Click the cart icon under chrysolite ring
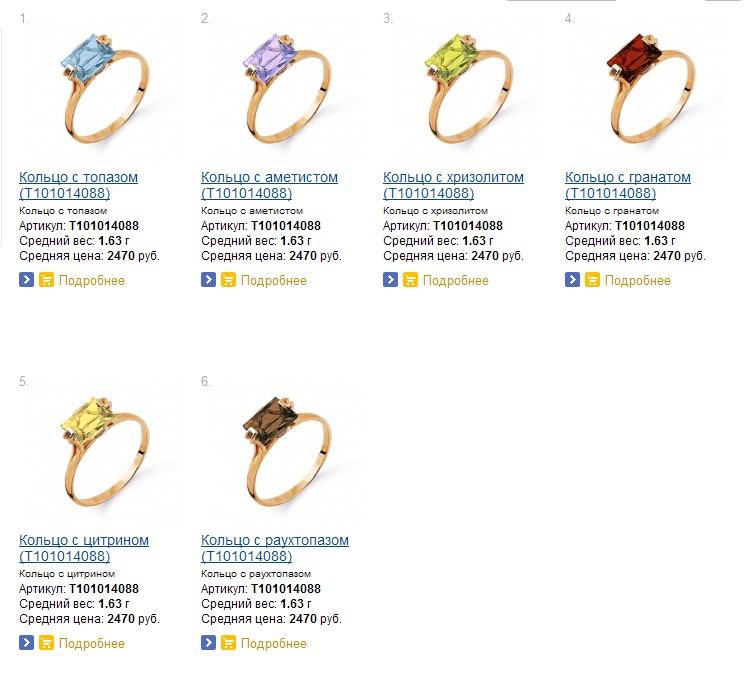Viewport: 746px width, 683px height. (x=410, y=279)
